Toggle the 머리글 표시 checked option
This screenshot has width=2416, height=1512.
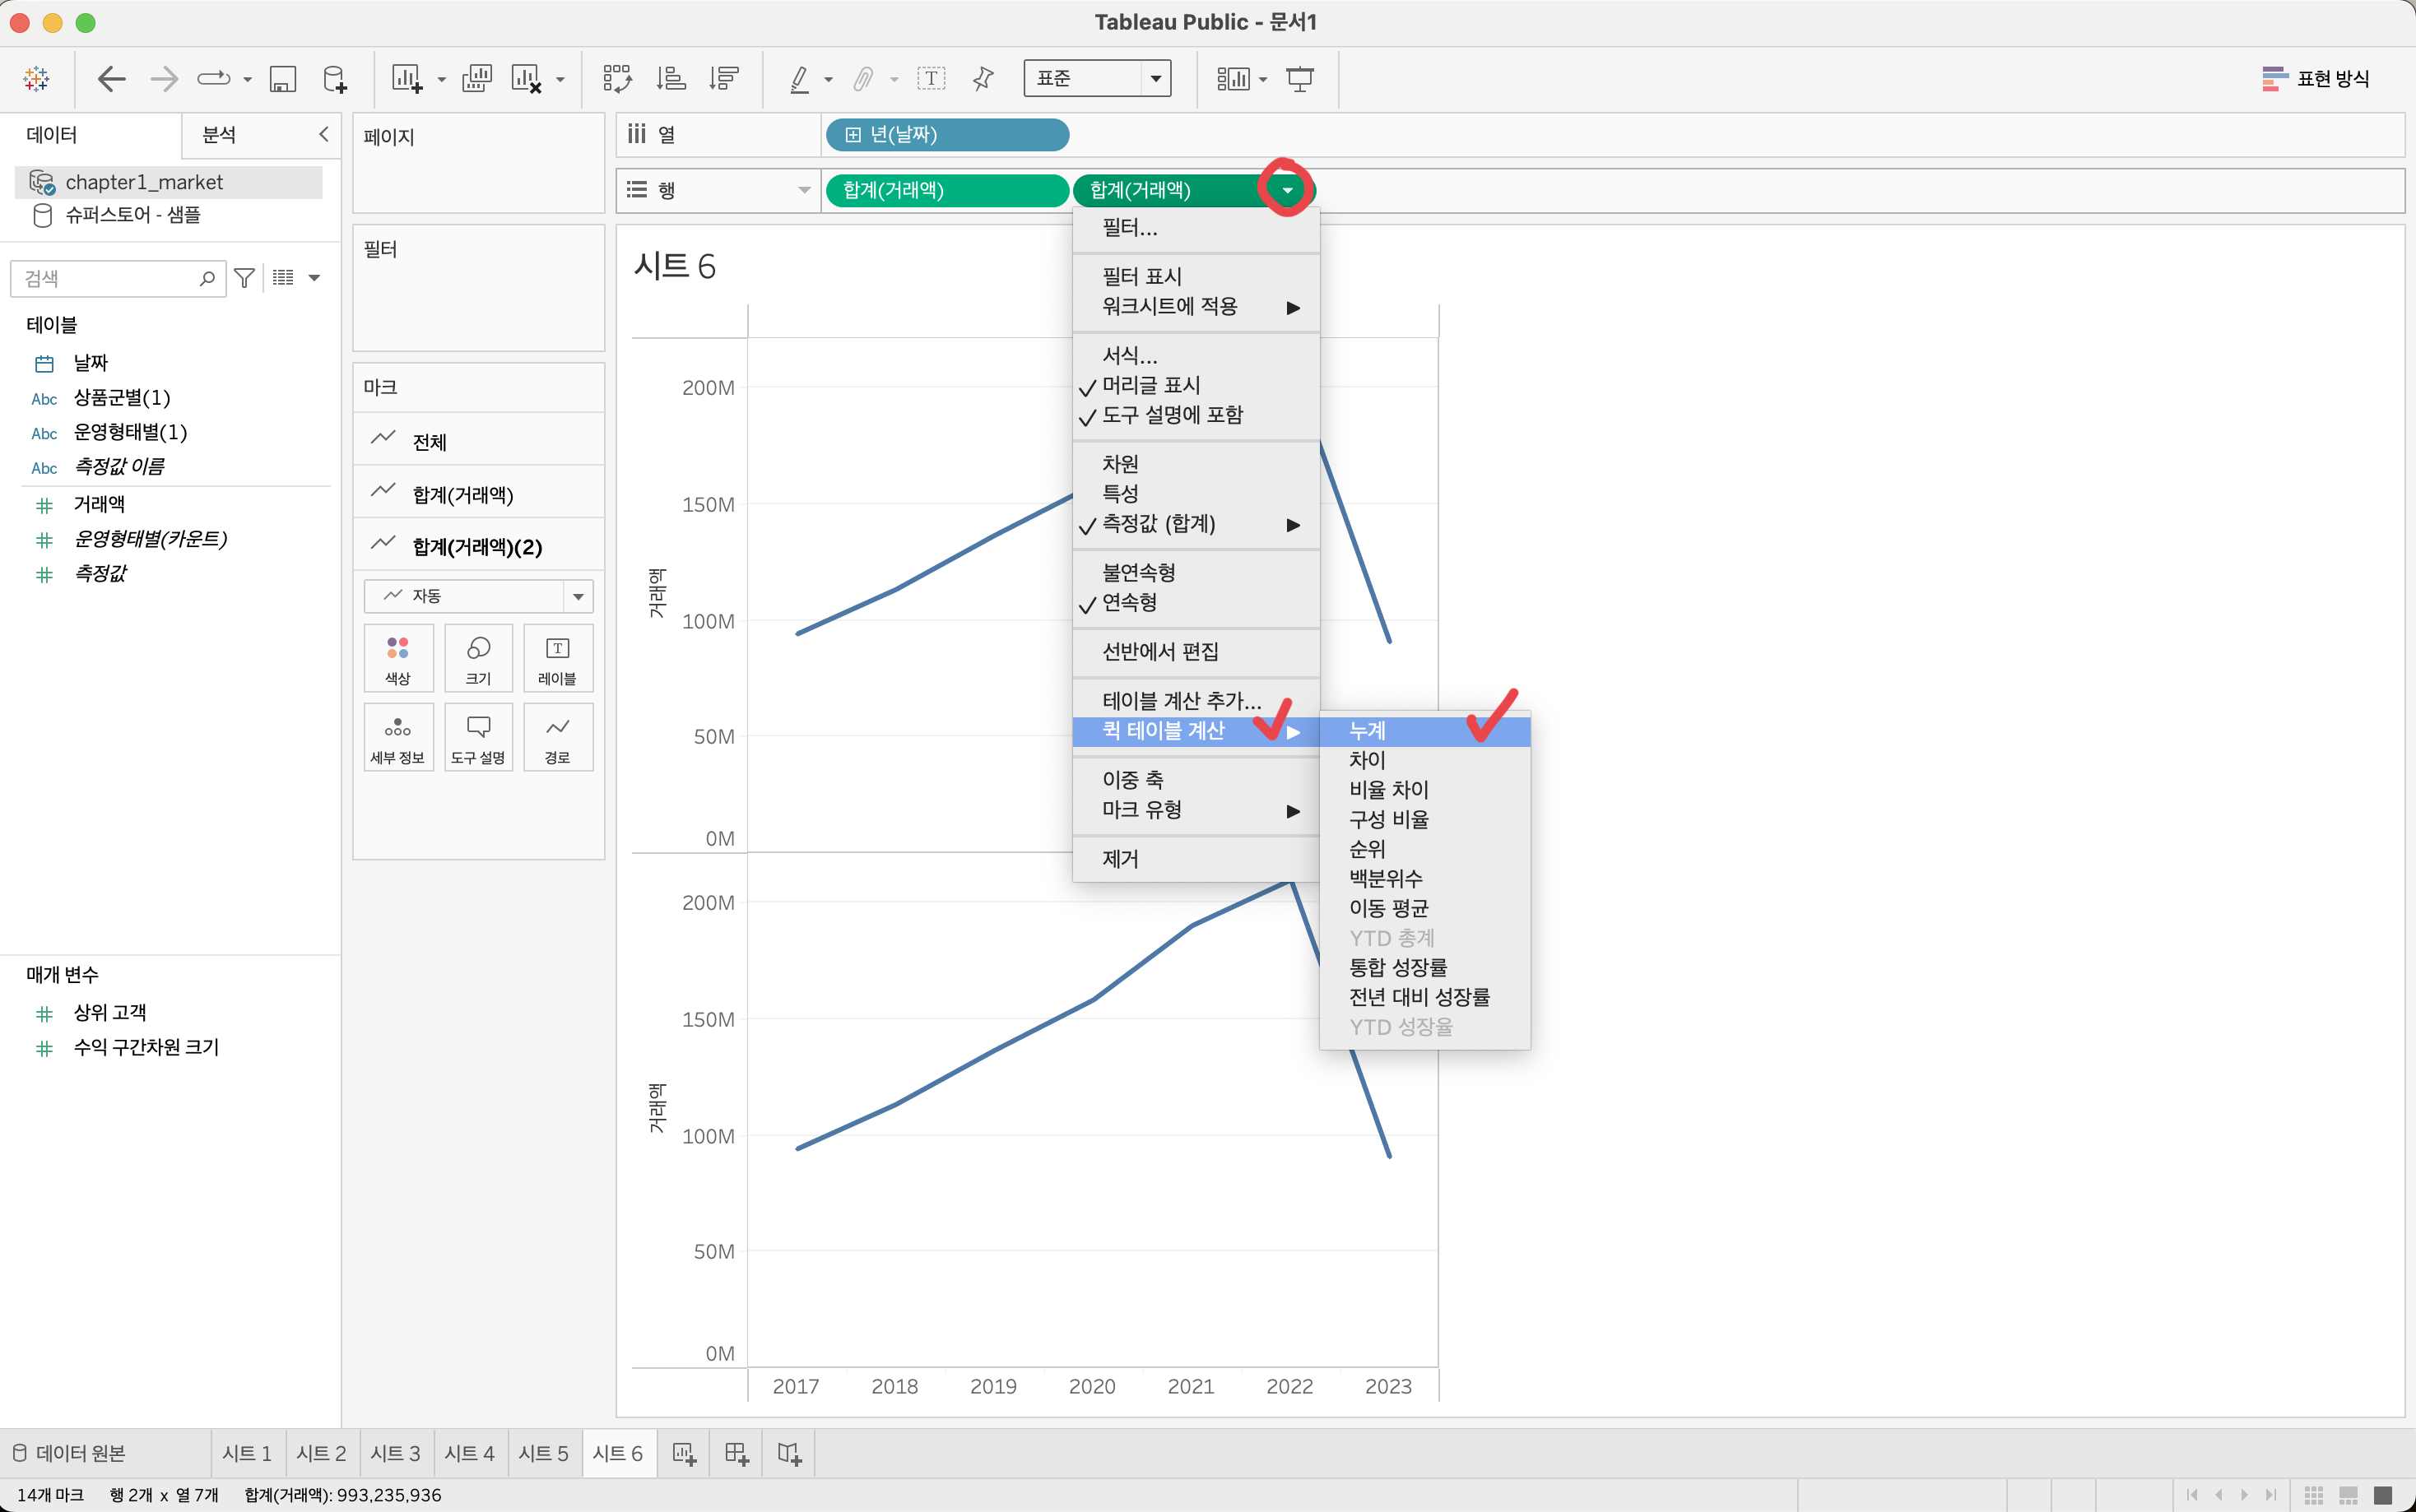click(x=1150, y=385)
